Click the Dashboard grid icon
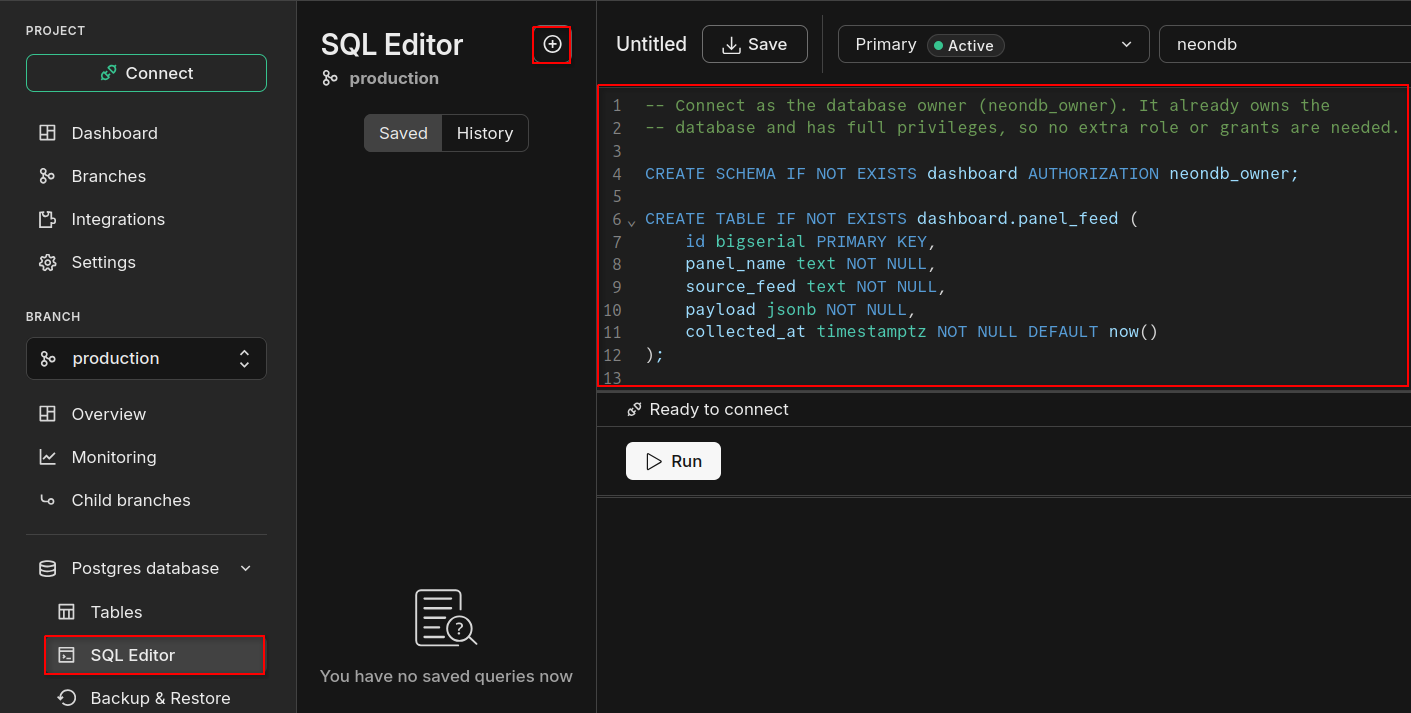The height and width of the screenshot is (713, 1411). [x=47, y=133]
